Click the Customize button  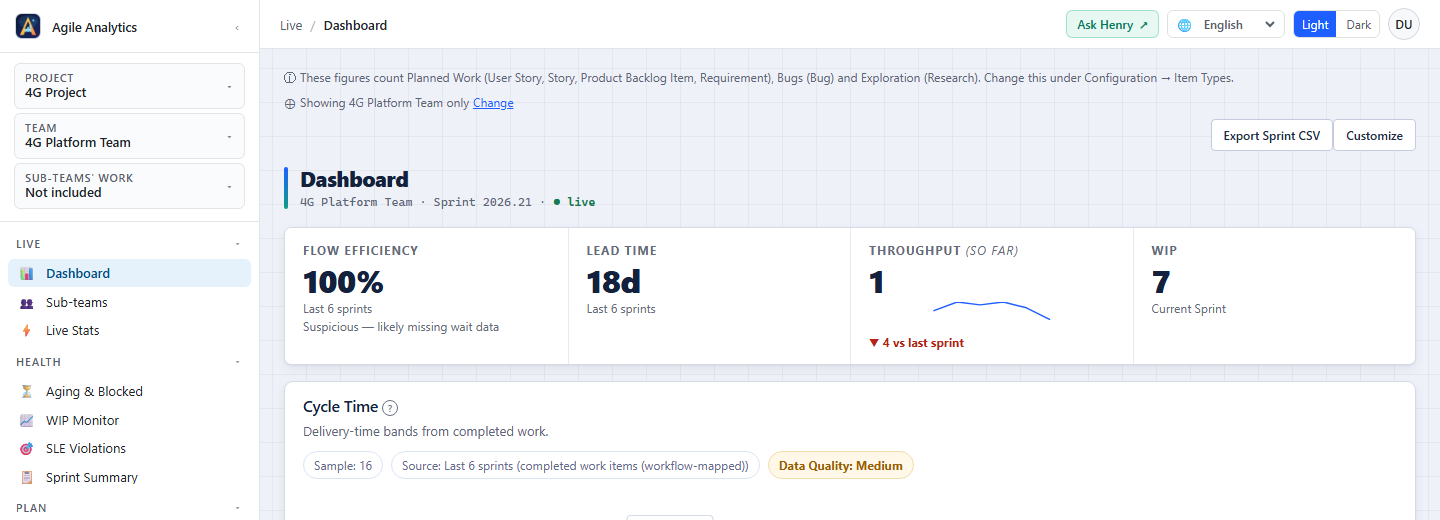coord(1374,135)
